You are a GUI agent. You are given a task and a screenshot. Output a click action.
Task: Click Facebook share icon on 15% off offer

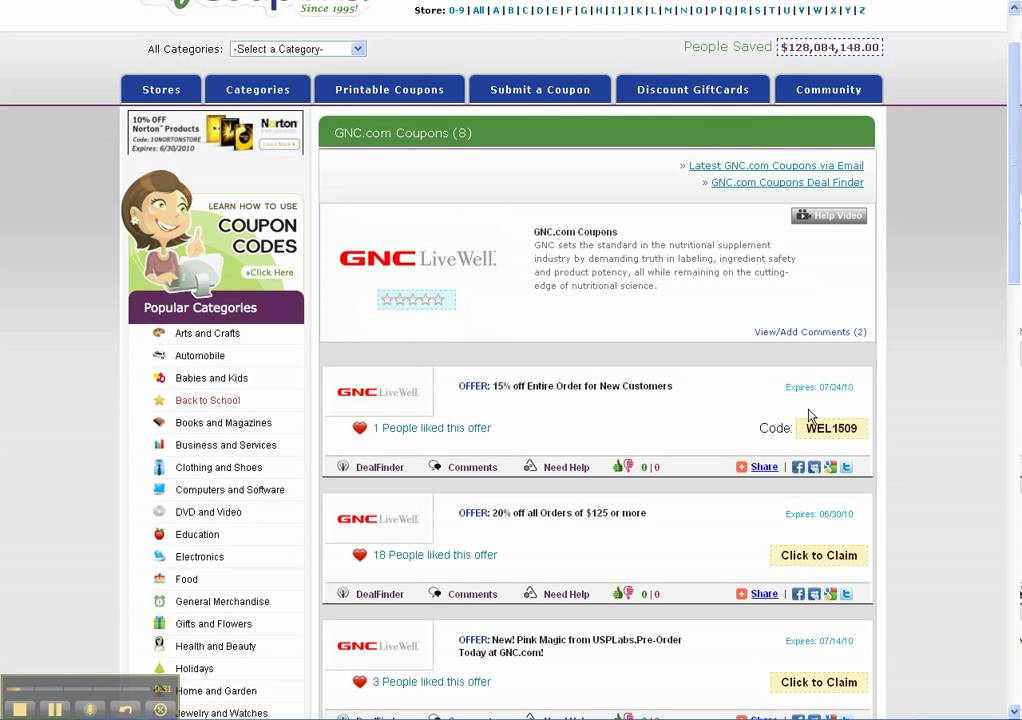tap(798, 467)
